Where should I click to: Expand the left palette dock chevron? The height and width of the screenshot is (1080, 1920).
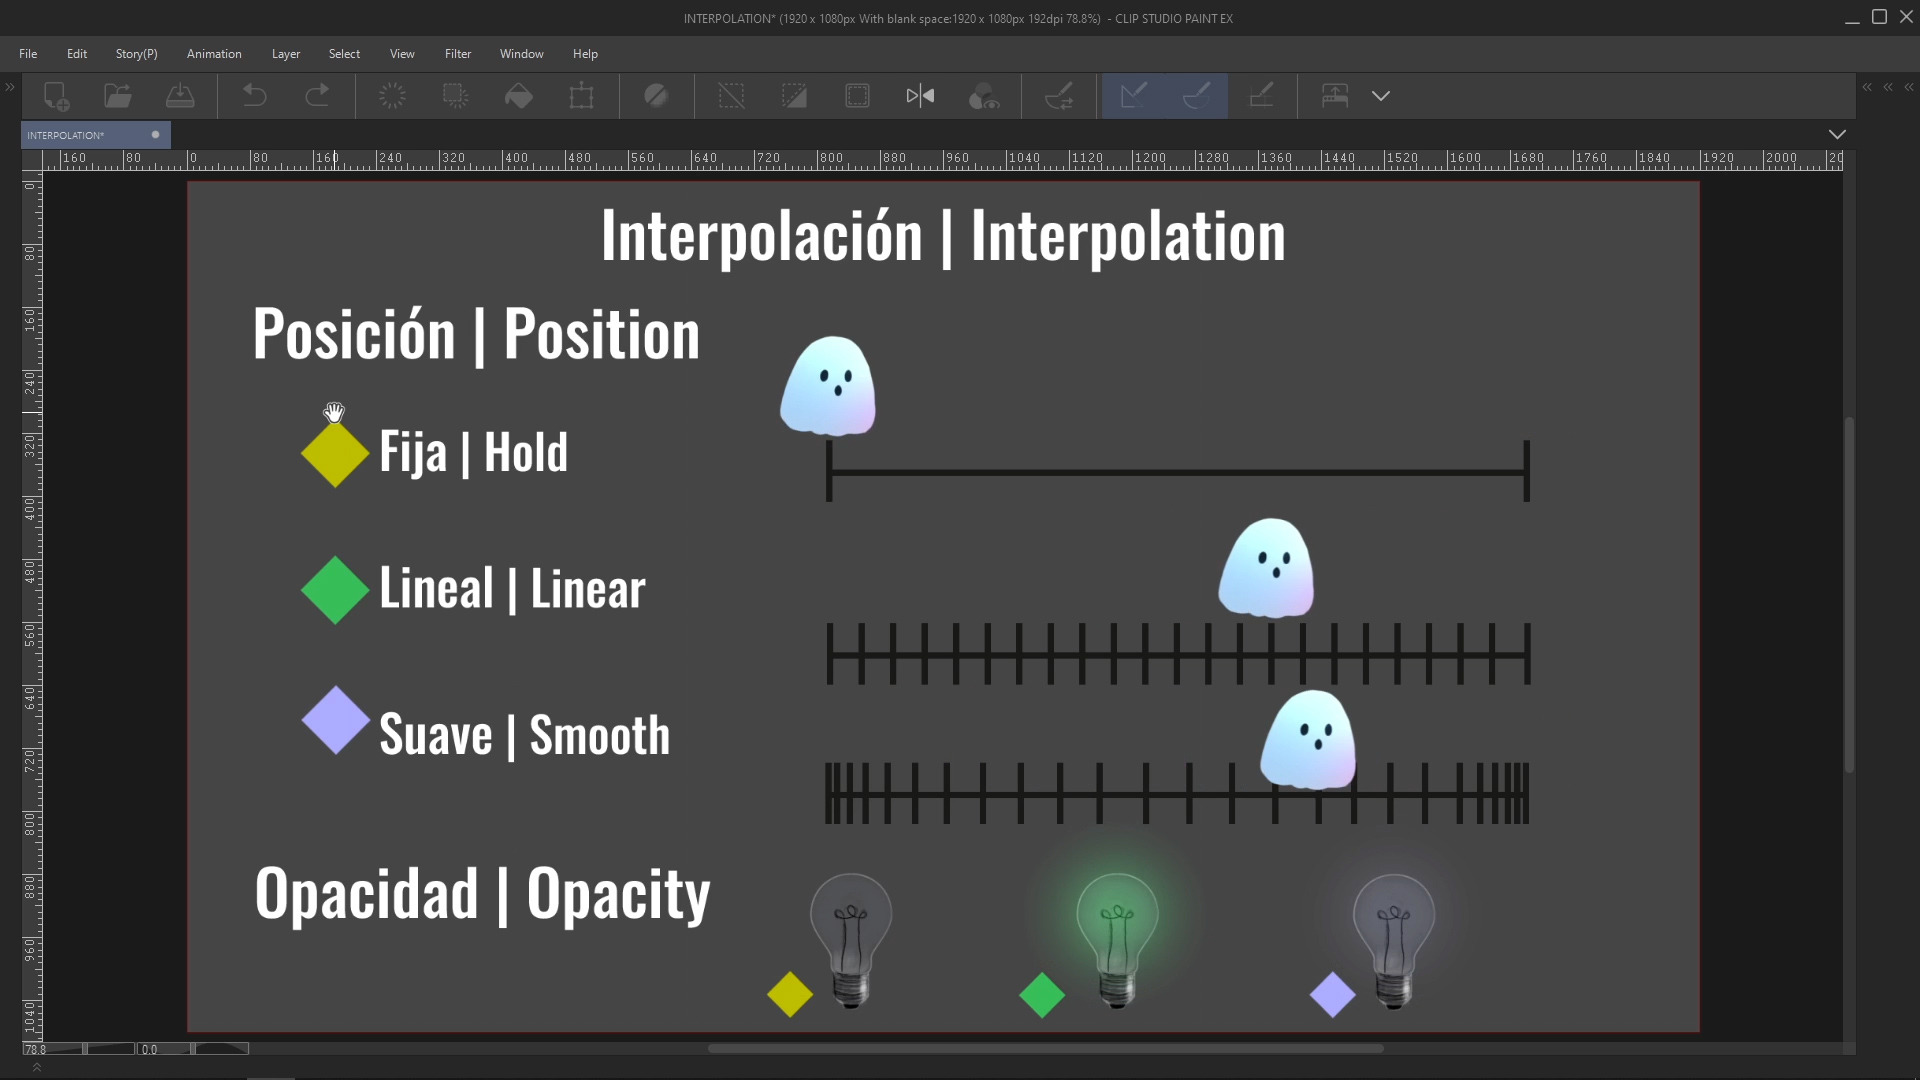point(10,88)
